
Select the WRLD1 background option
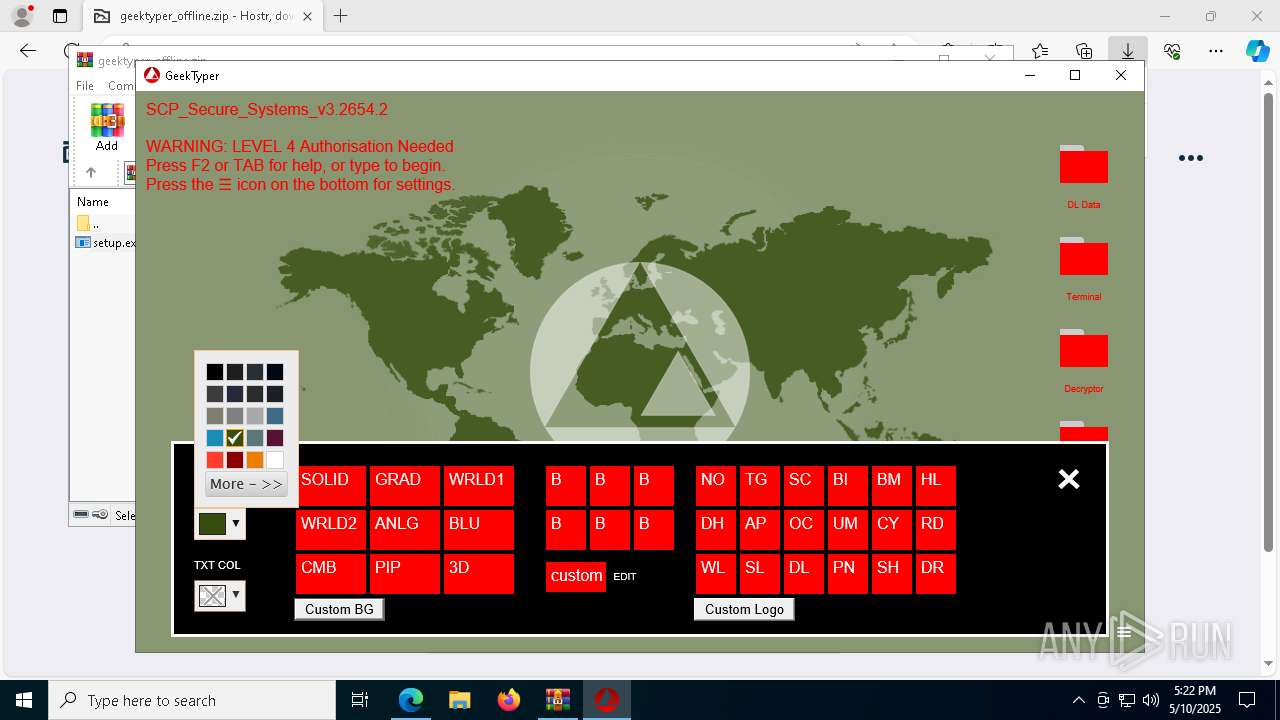coord(479,485)
